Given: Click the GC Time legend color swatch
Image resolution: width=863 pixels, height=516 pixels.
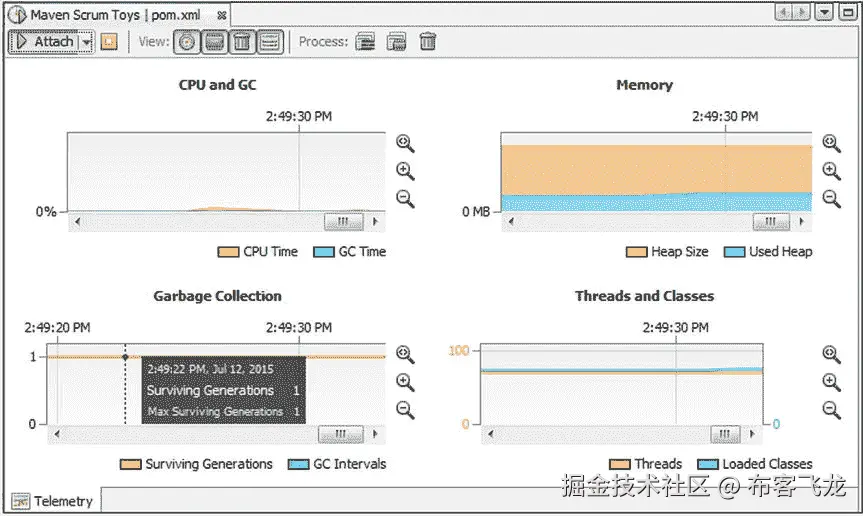Looking at the screenshot, I should pos(324,252).
